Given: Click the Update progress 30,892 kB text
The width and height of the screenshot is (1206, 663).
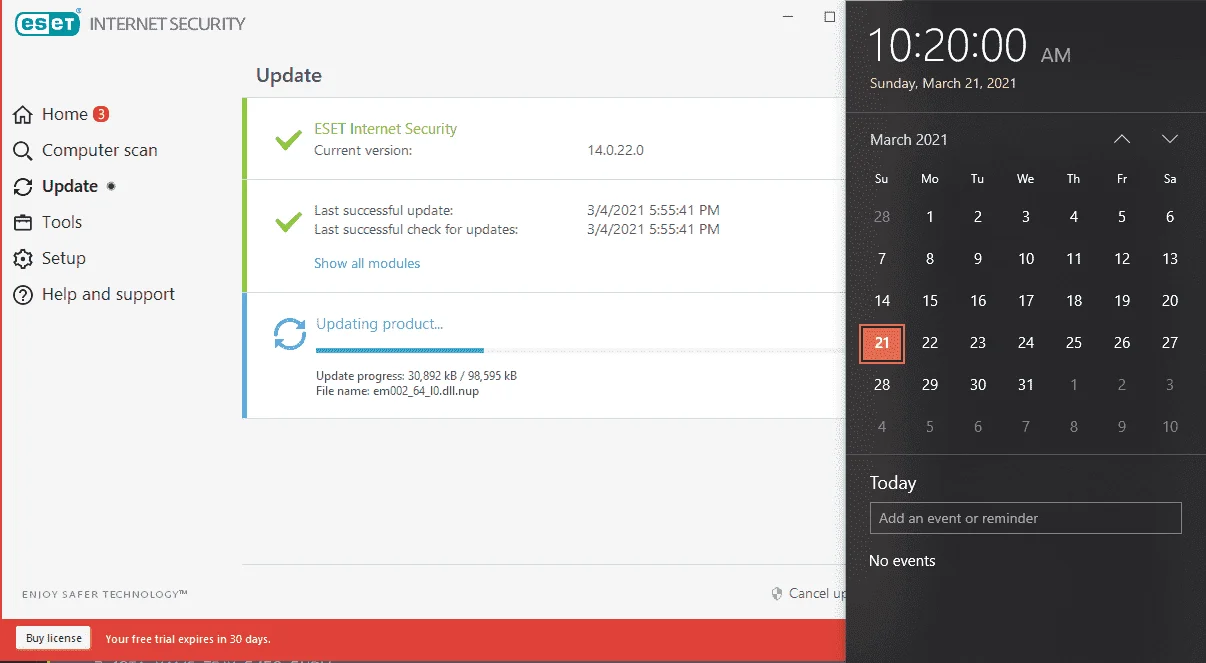Looking at the screenshot, I should [x=416, y=376].
